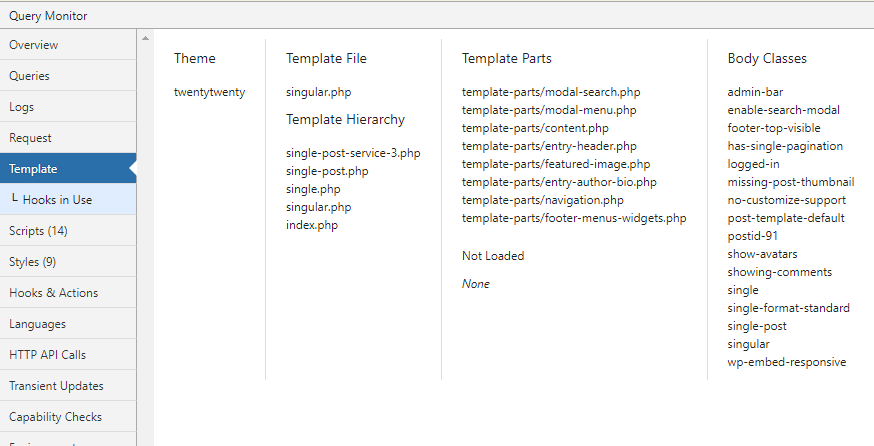The image size is (874, 446).
Task: Click the scroll-up arrow beside sidebar
Action: [x=145, y=38]
